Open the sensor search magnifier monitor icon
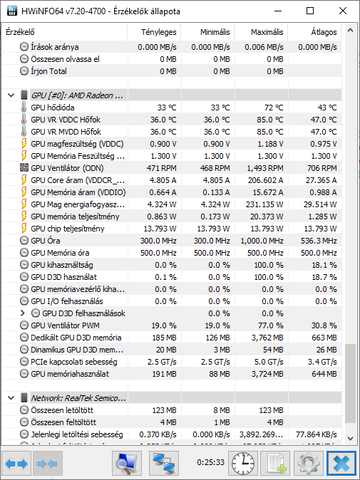The width and height of the screenshot is (360, 480). click(x=127, y=463)
